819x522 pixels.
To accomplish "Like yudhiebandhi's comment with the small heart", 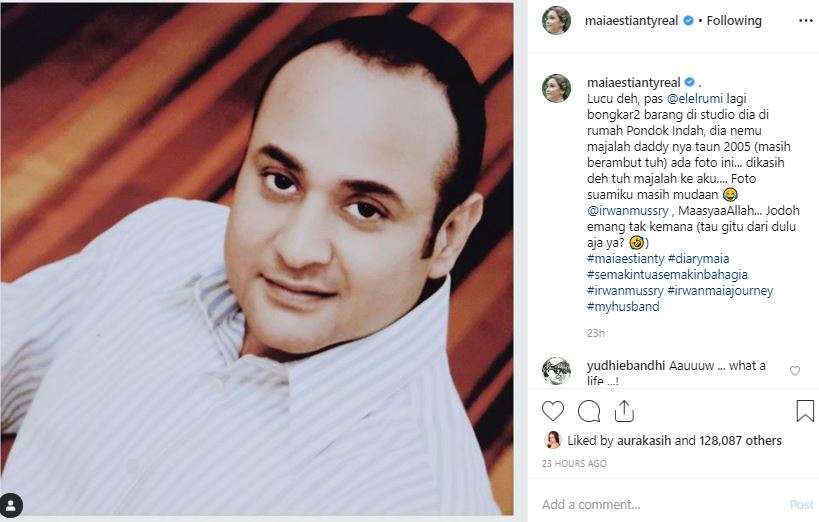I will coord(794,370).
